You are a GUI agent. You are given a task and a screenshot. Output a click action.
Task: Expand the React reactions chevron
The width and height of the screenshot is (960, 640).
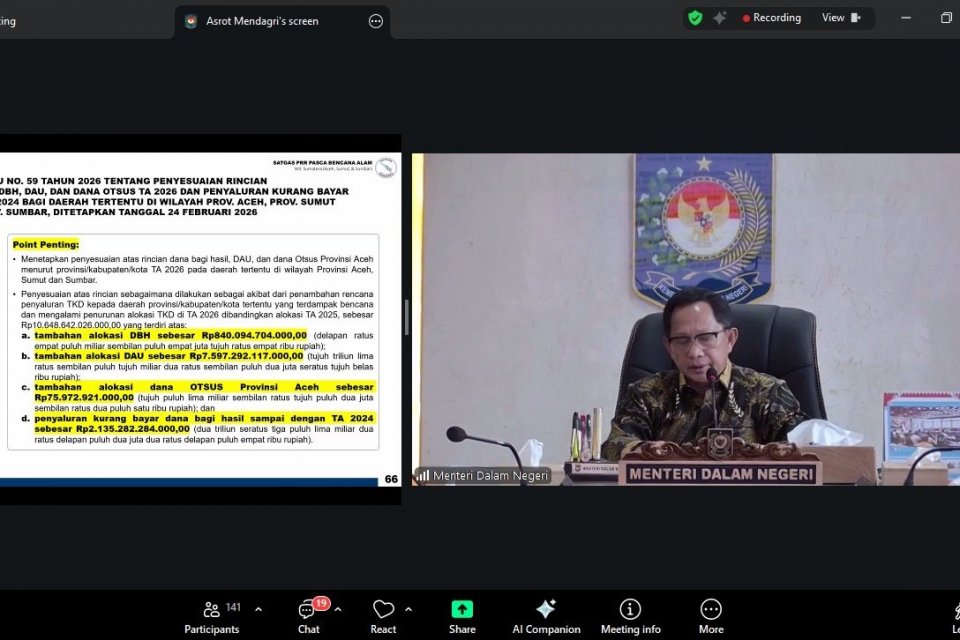[407, 608]
